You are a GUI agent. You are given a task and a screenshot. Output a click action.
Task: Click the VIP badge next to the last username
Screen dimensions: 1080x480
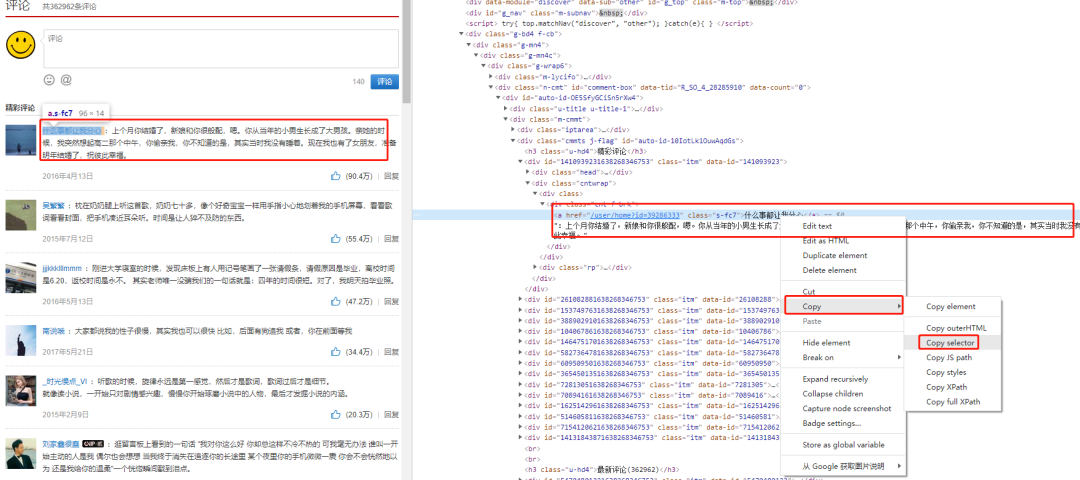click(x=93, y=444)
